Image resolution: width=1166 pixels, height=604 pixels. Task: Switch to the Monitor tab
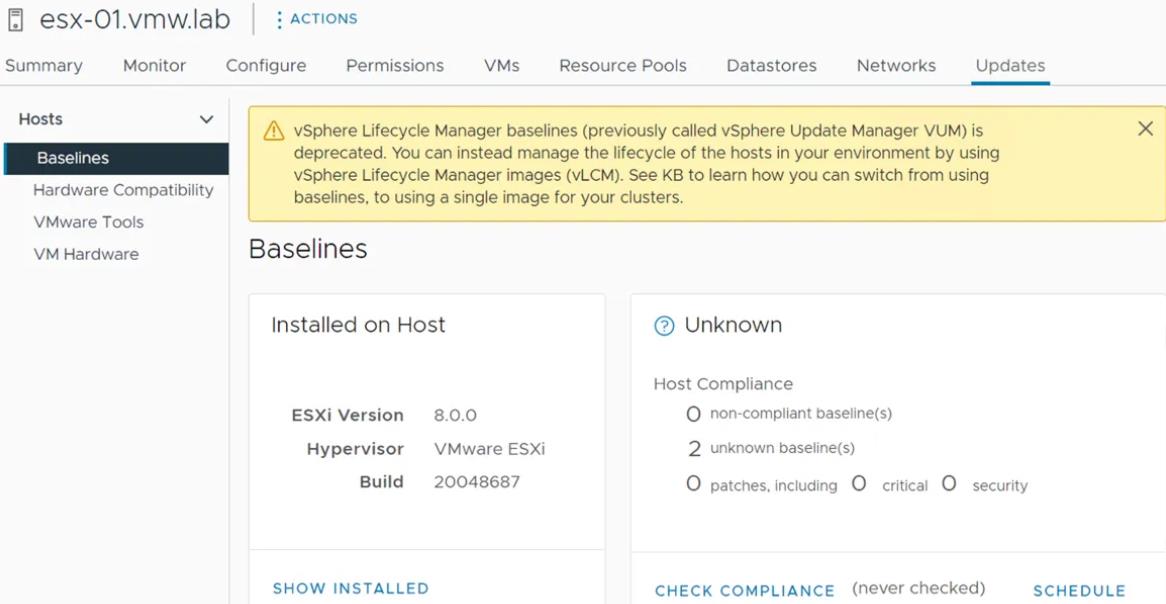155,65
